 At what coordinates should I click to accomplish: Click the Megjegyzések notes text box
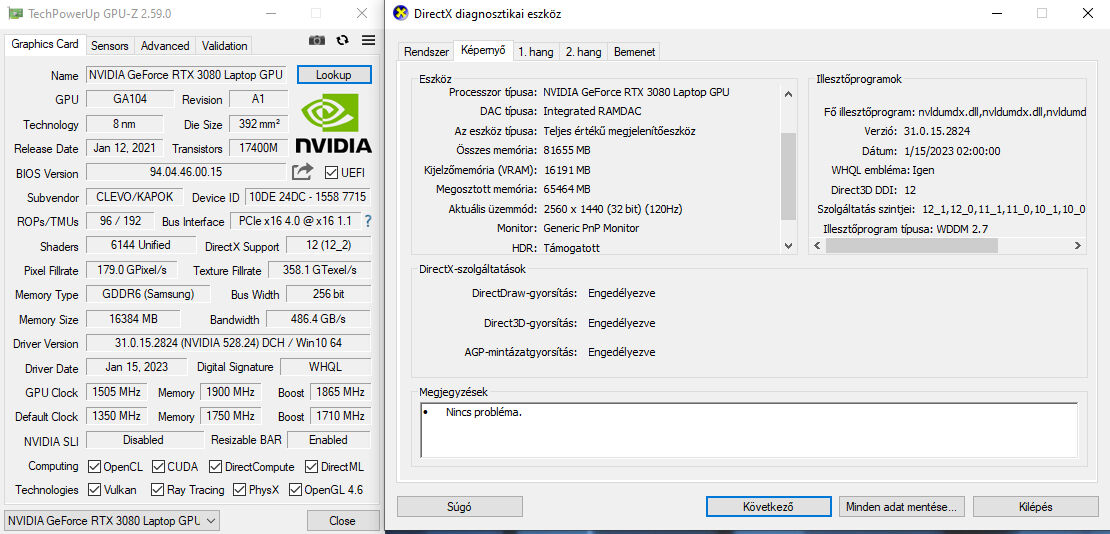pos(749,431)
